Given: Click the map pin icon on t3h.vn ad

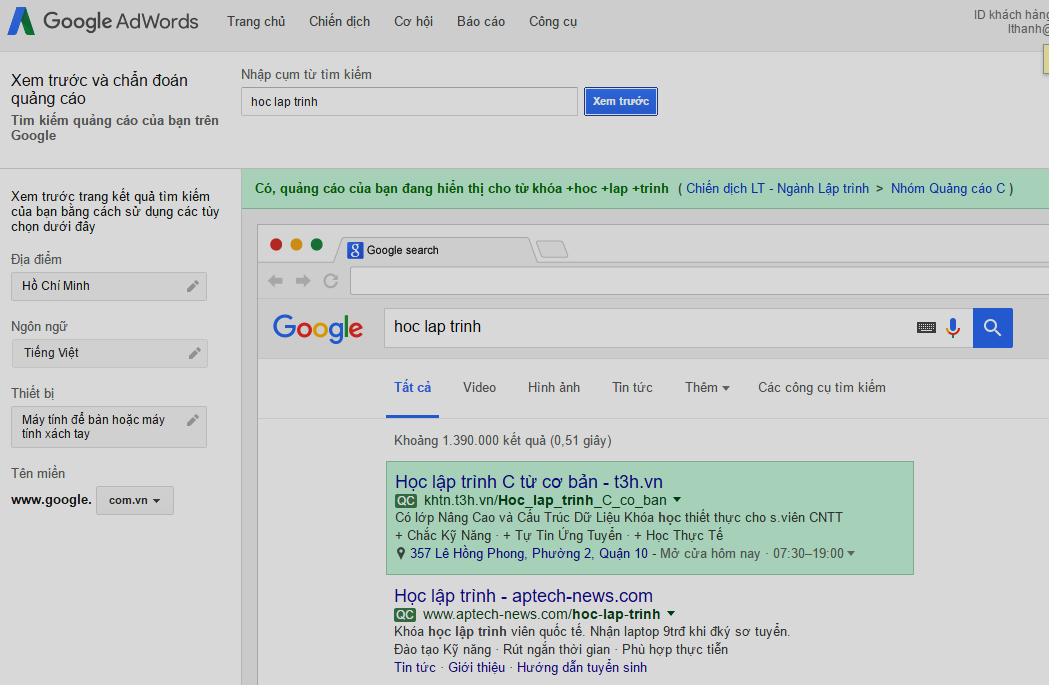Looking at the screenshot, I should (401, 553).
